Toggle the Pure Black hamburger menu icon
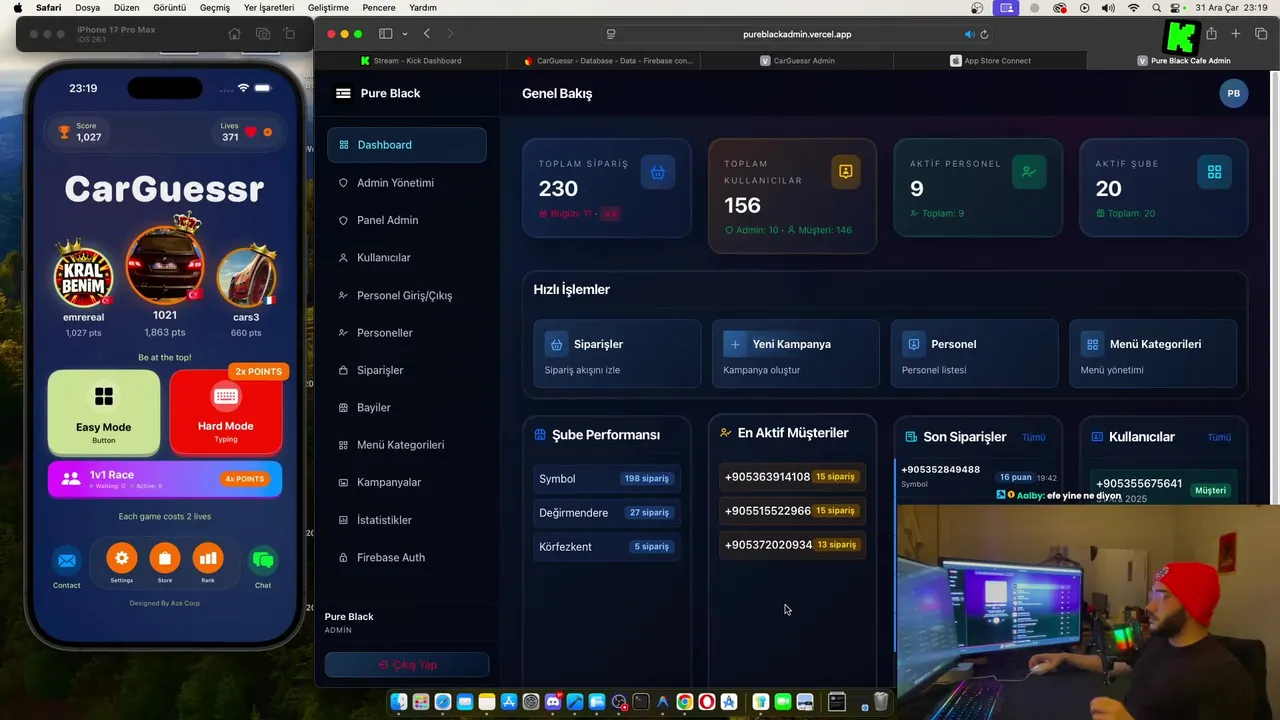The width and height of the screenshot is (1280, 720). pyautogui.click(x=343, y=93)
